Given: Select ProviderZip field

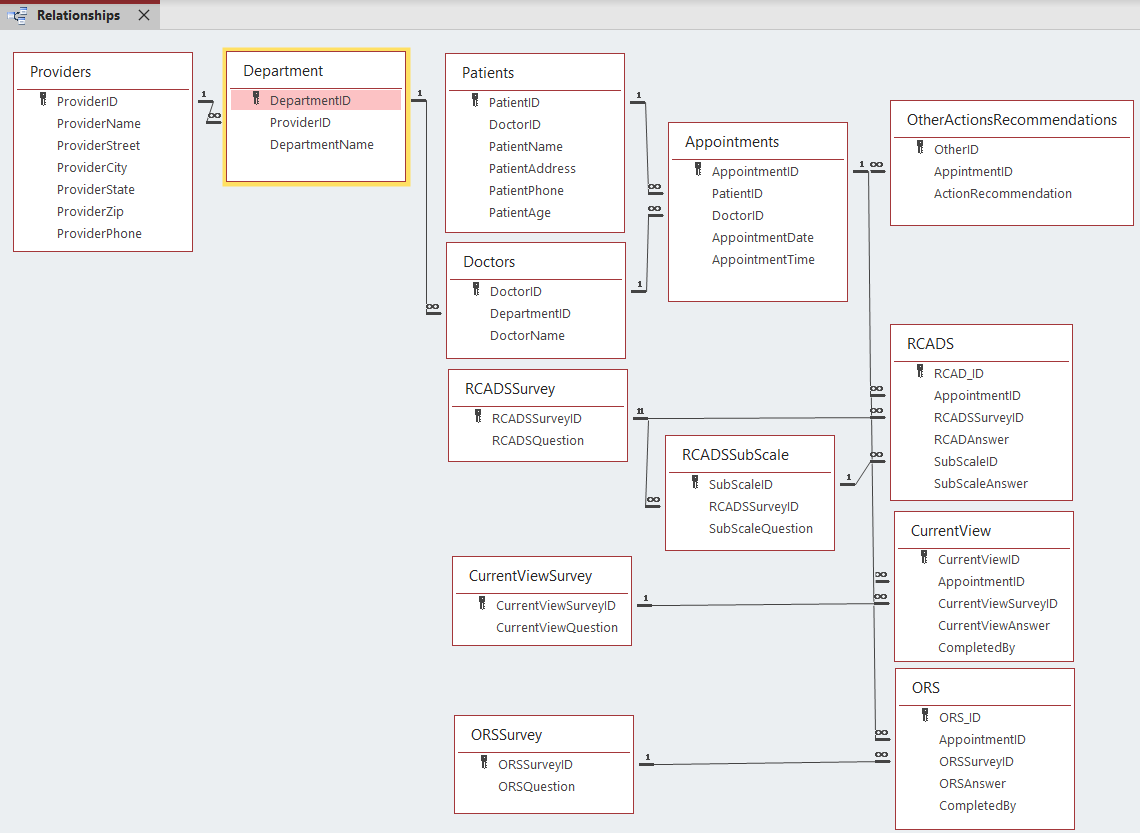Looking at the screenshot, I should 90,212.
